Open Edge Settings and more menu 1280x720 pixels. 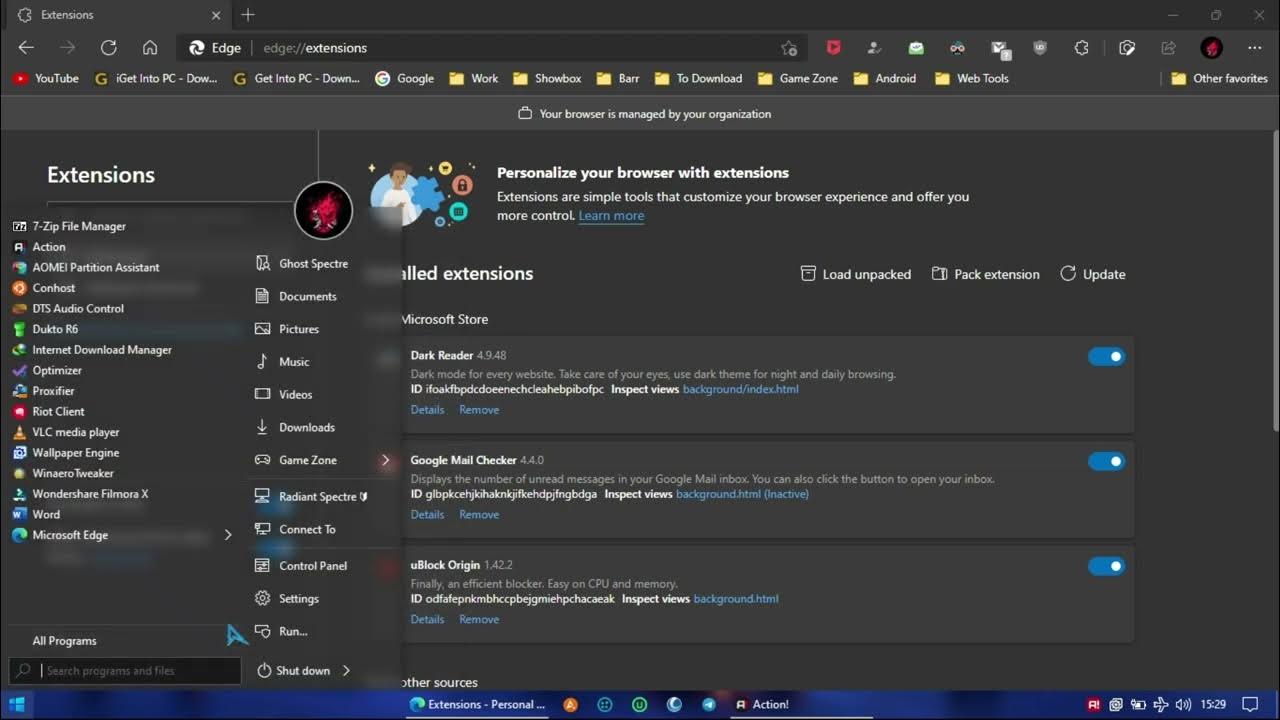(1255, 48)
